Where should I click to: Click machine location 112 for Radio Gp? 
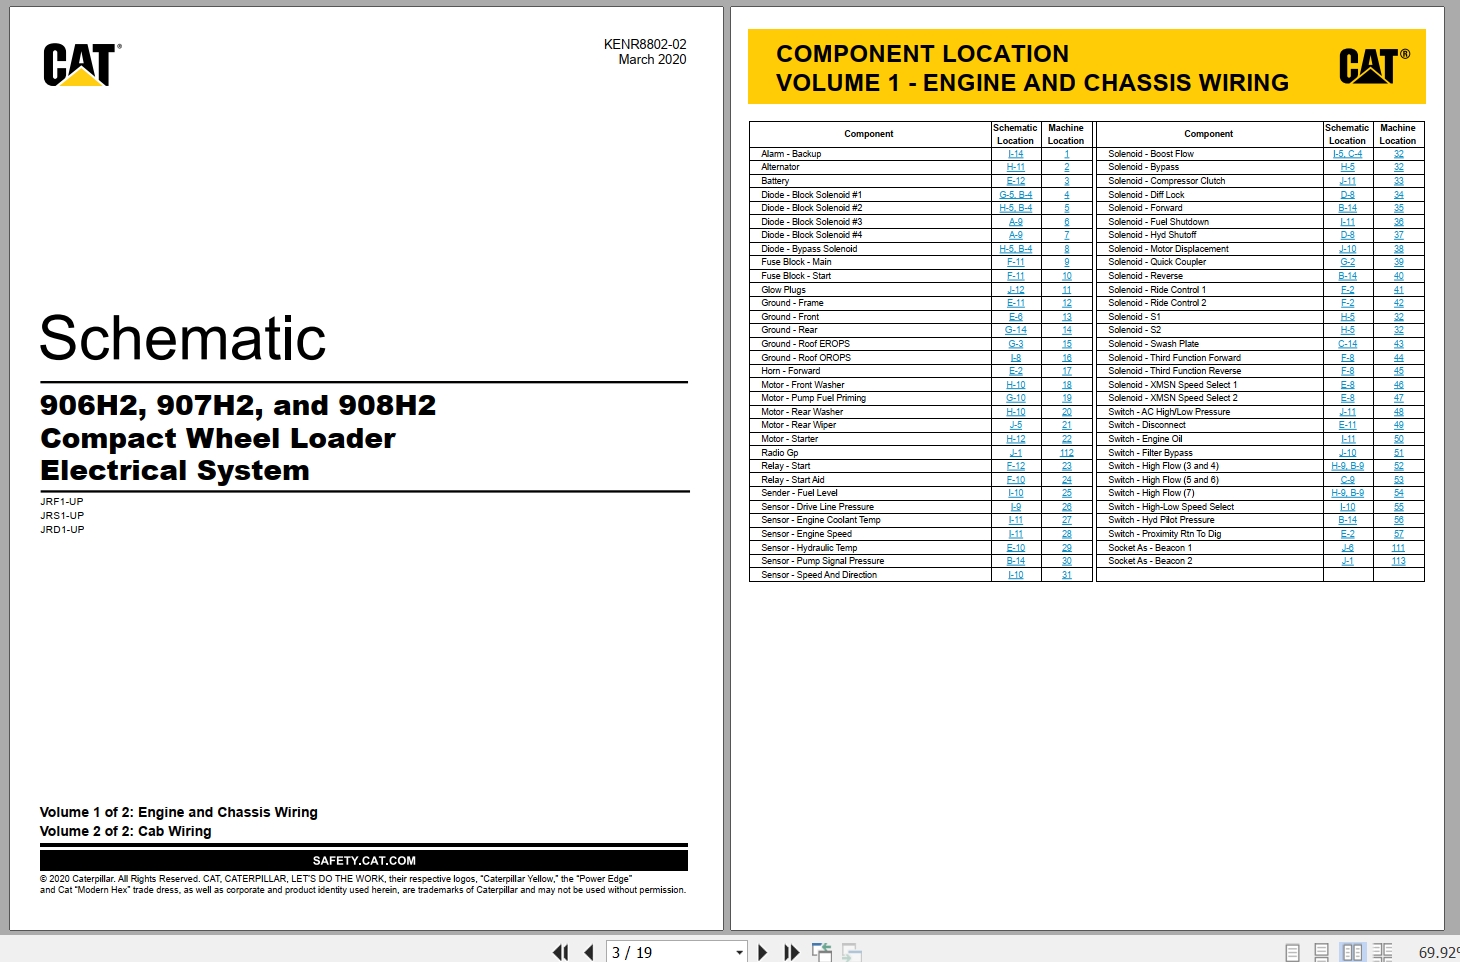pyautogui.click(x=1066, y=453)
